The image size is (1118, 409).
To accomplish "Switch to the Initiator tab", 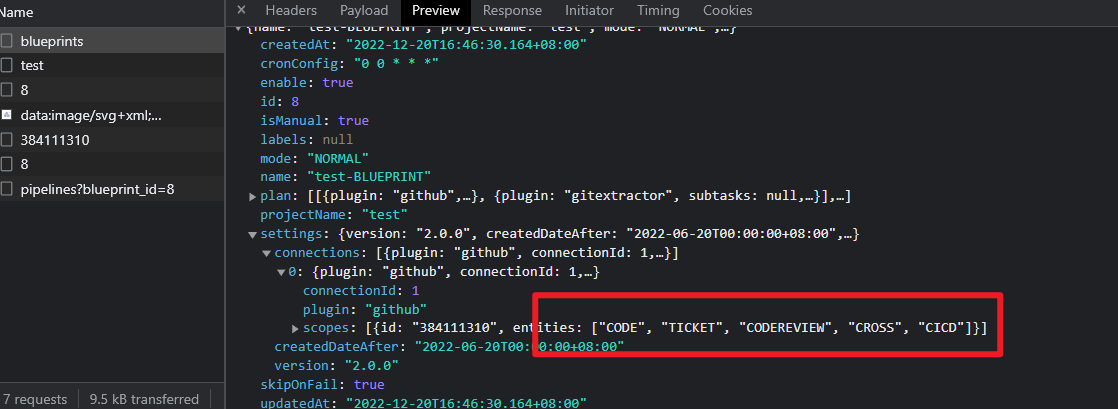I will (589, 10).
